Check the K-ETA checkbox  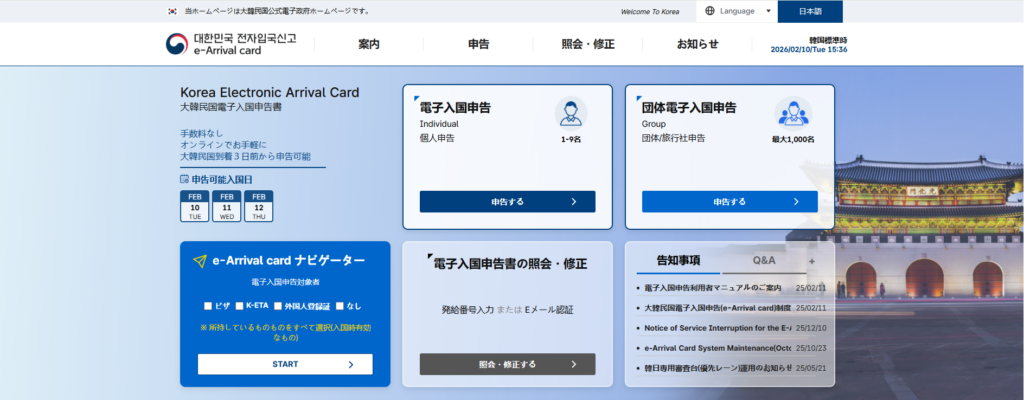[x=240, y=306]
